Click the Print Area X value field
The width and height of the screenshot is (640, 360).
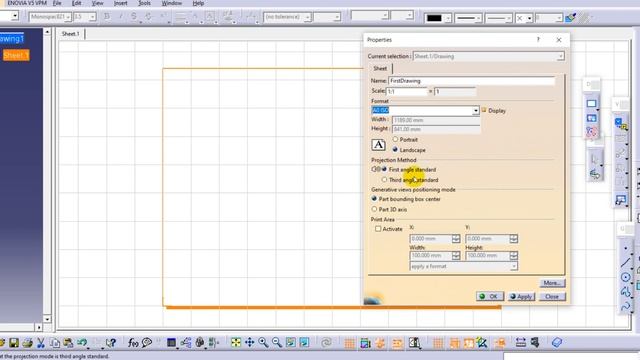[431, 239]
